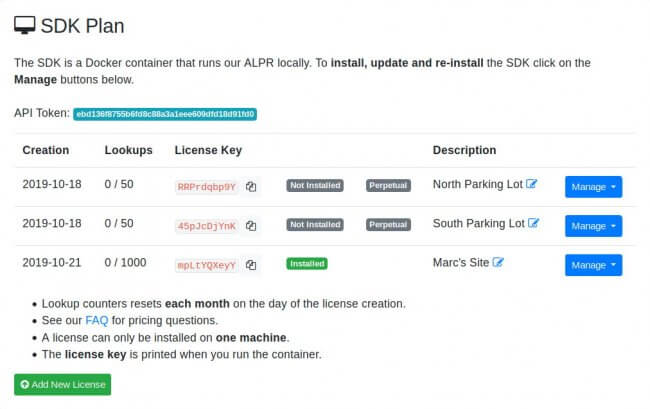
Task: Click the Add New License button
Action: pyautogui.click(x=63, y=385)
